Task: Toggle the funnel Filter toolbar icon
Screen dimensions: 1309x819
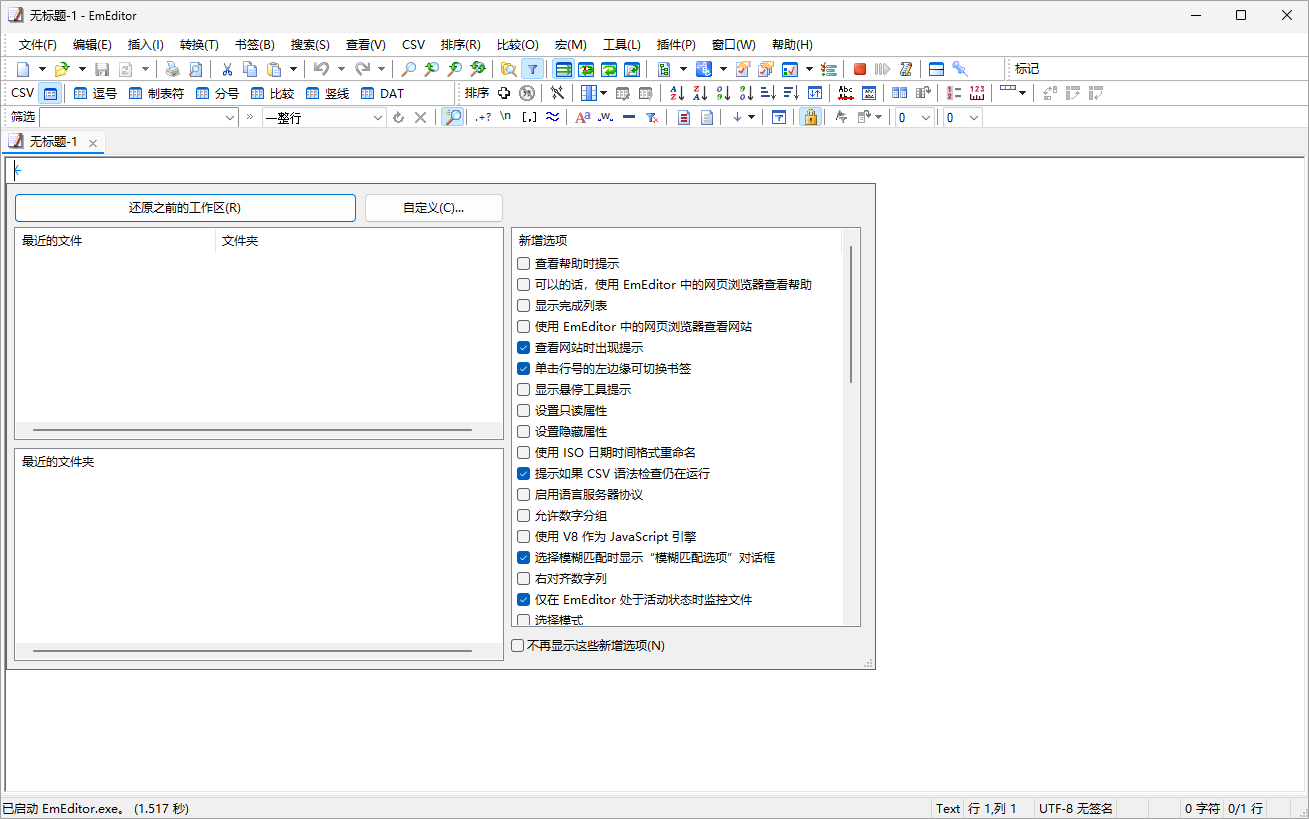Action: pyautogui.click(x=532, y=69)
